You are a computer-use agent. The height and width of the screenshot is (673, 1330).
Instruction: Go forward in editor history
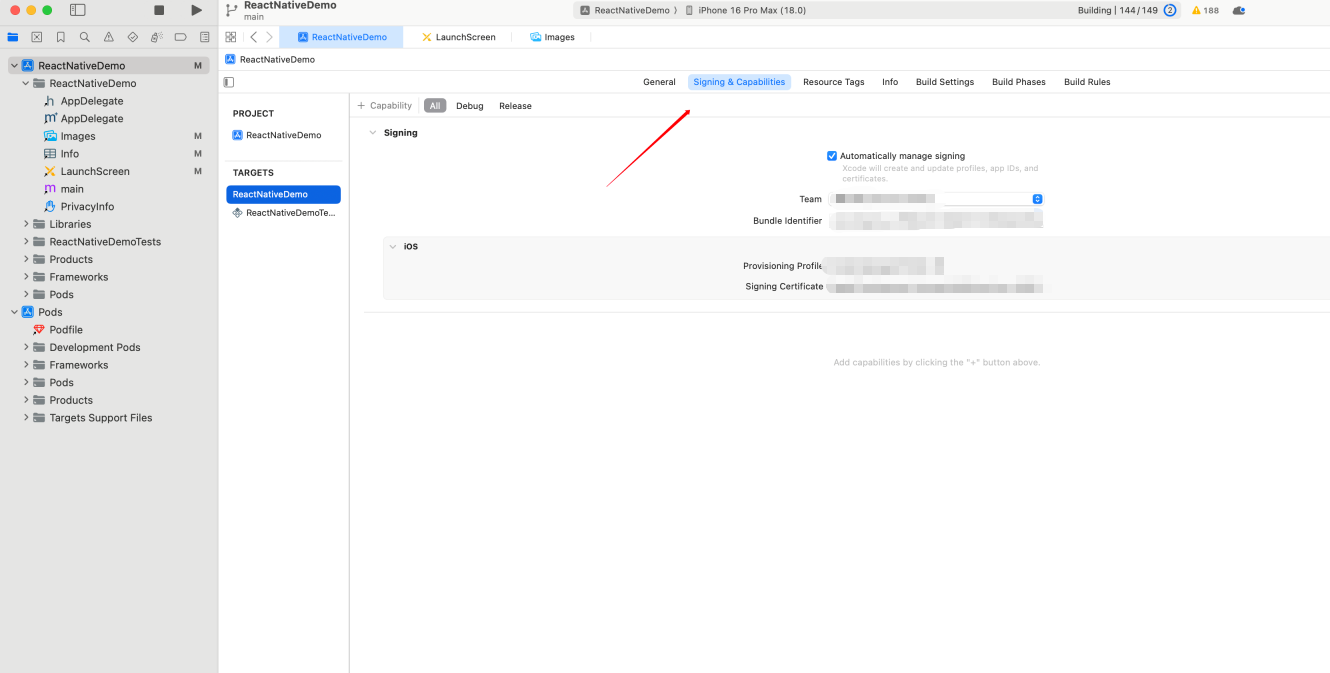pyautogui.click(x=269, y=37)
